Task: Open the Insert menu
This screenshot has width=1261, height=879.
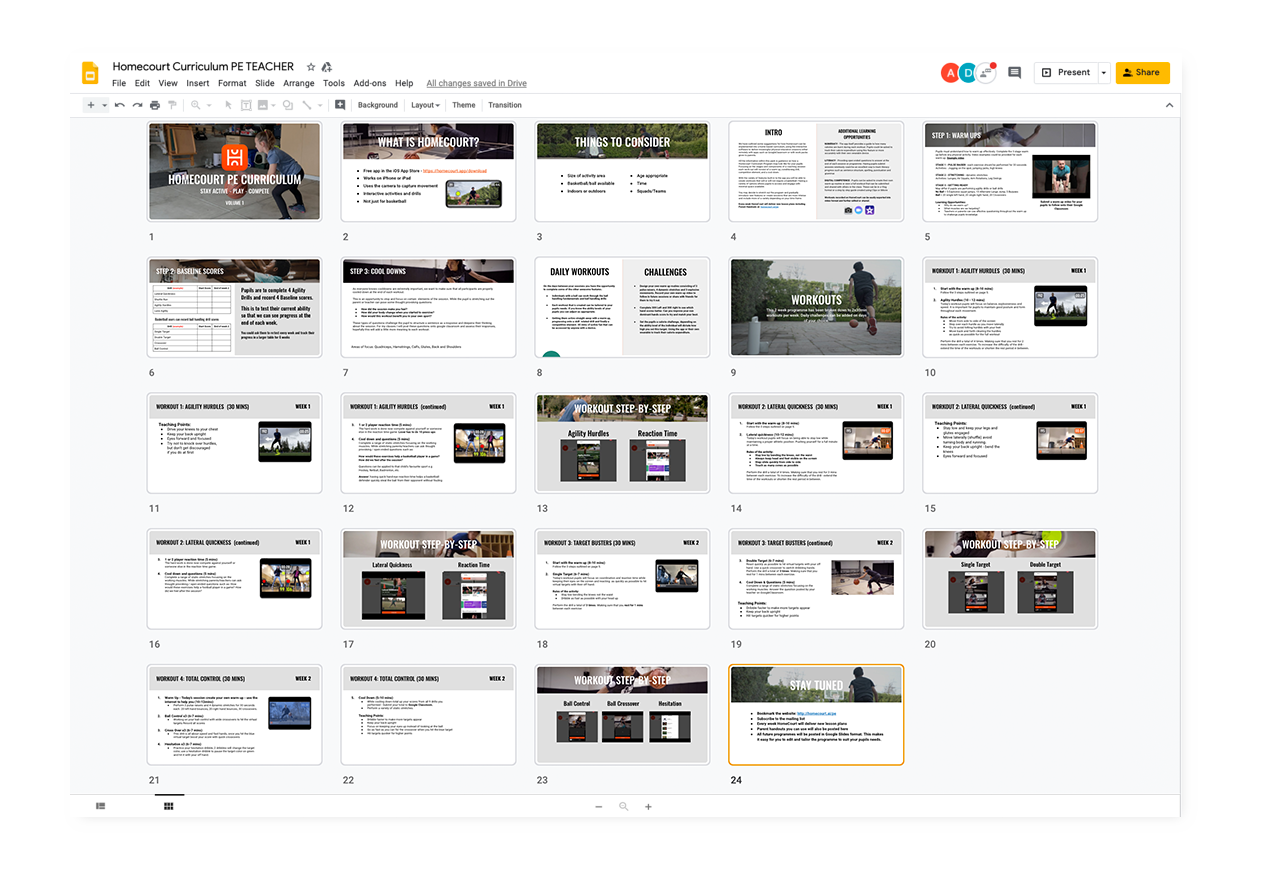Action: [197, 83]
